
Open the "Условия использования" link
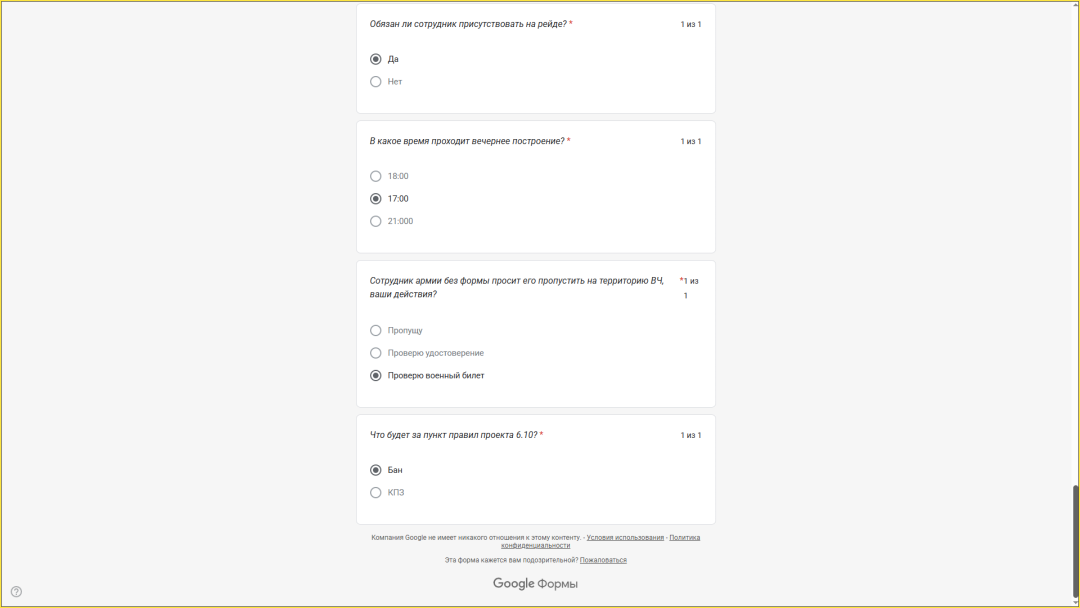625,537
